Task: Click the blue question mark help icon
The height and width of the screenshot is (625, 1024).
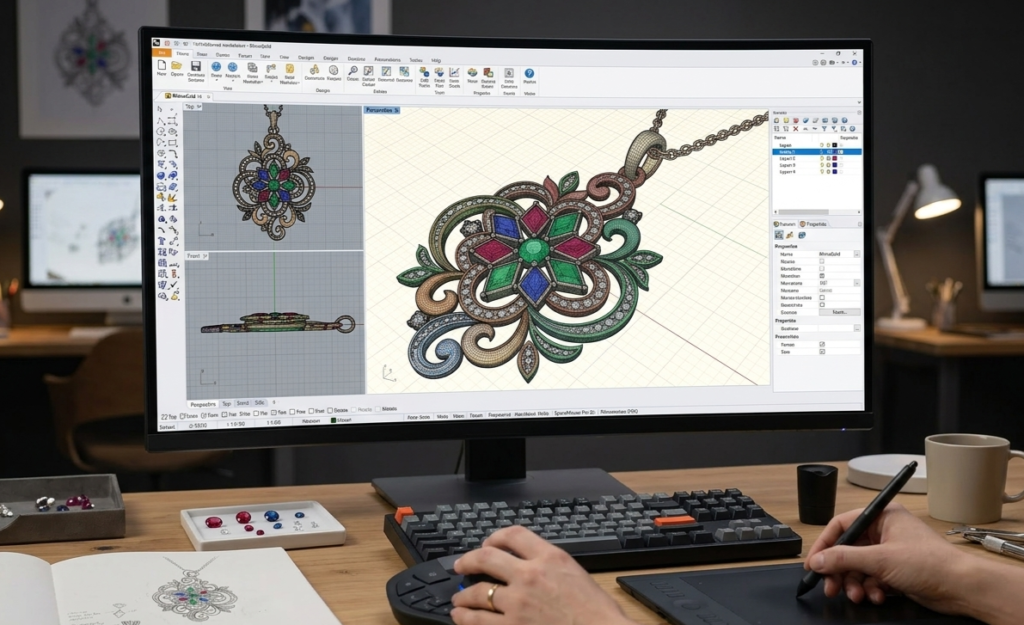Action: tap(529, 73)
